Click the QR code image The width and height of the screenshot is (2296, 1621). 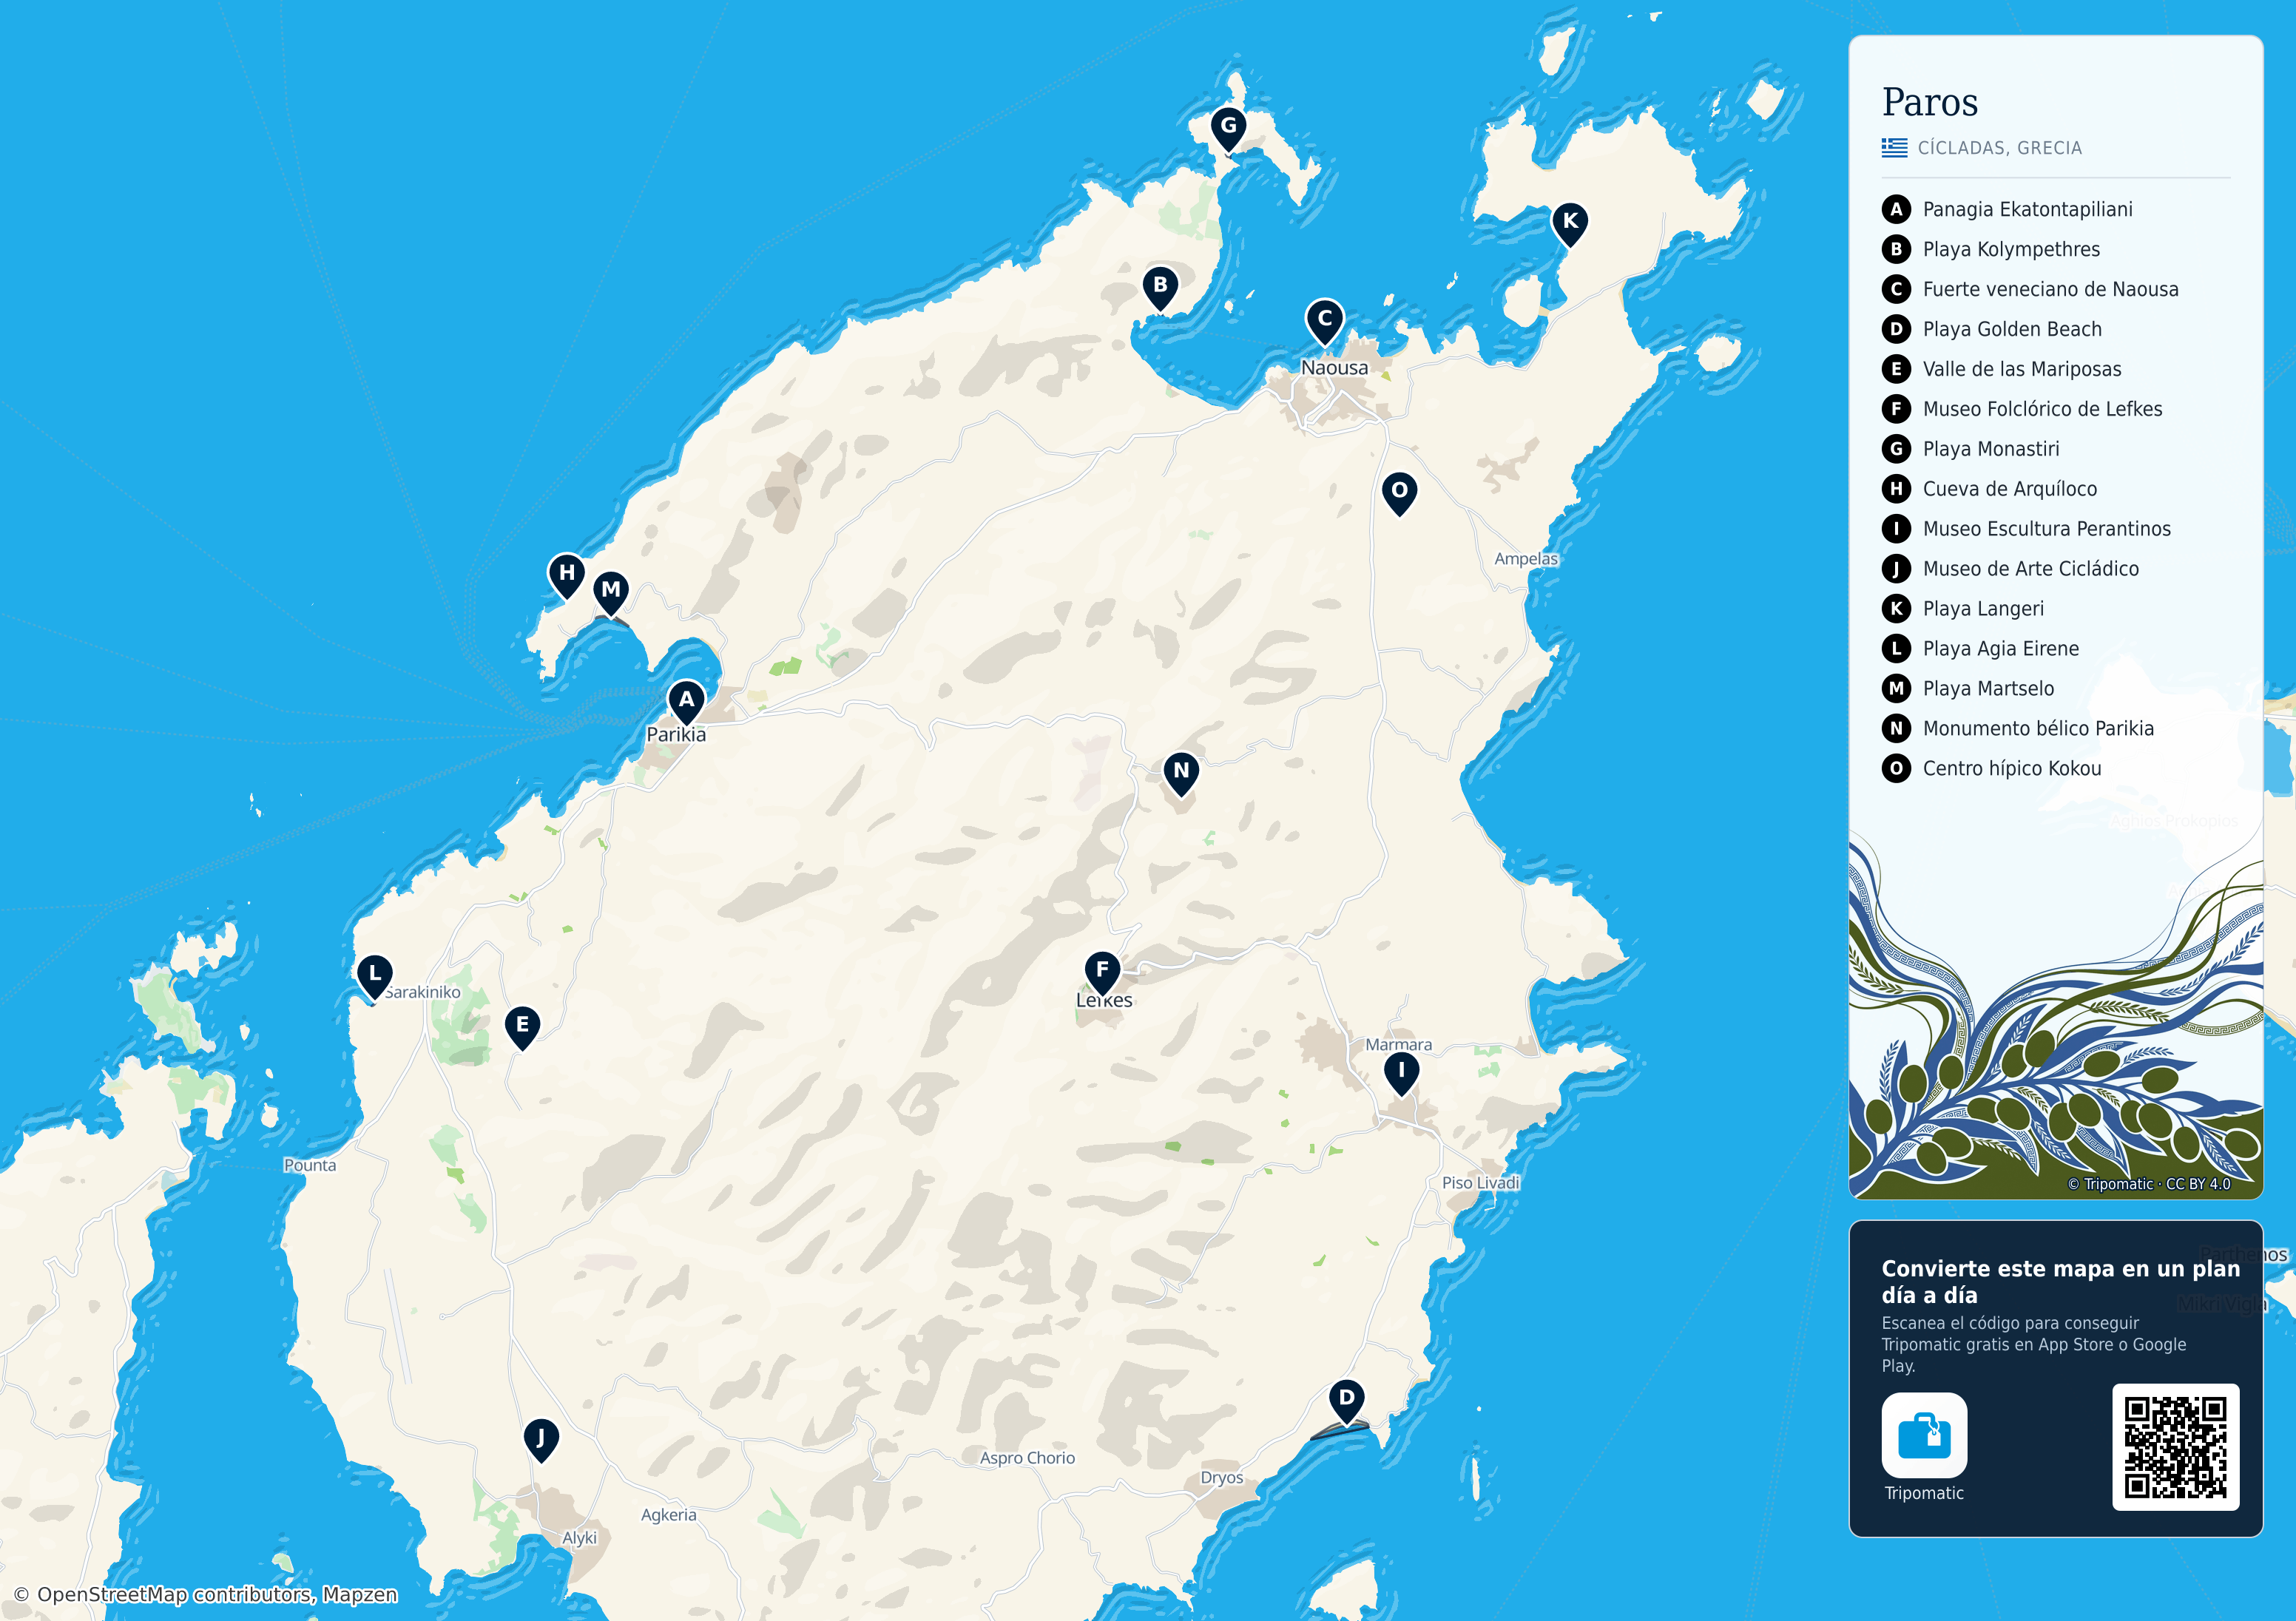2175,1447
